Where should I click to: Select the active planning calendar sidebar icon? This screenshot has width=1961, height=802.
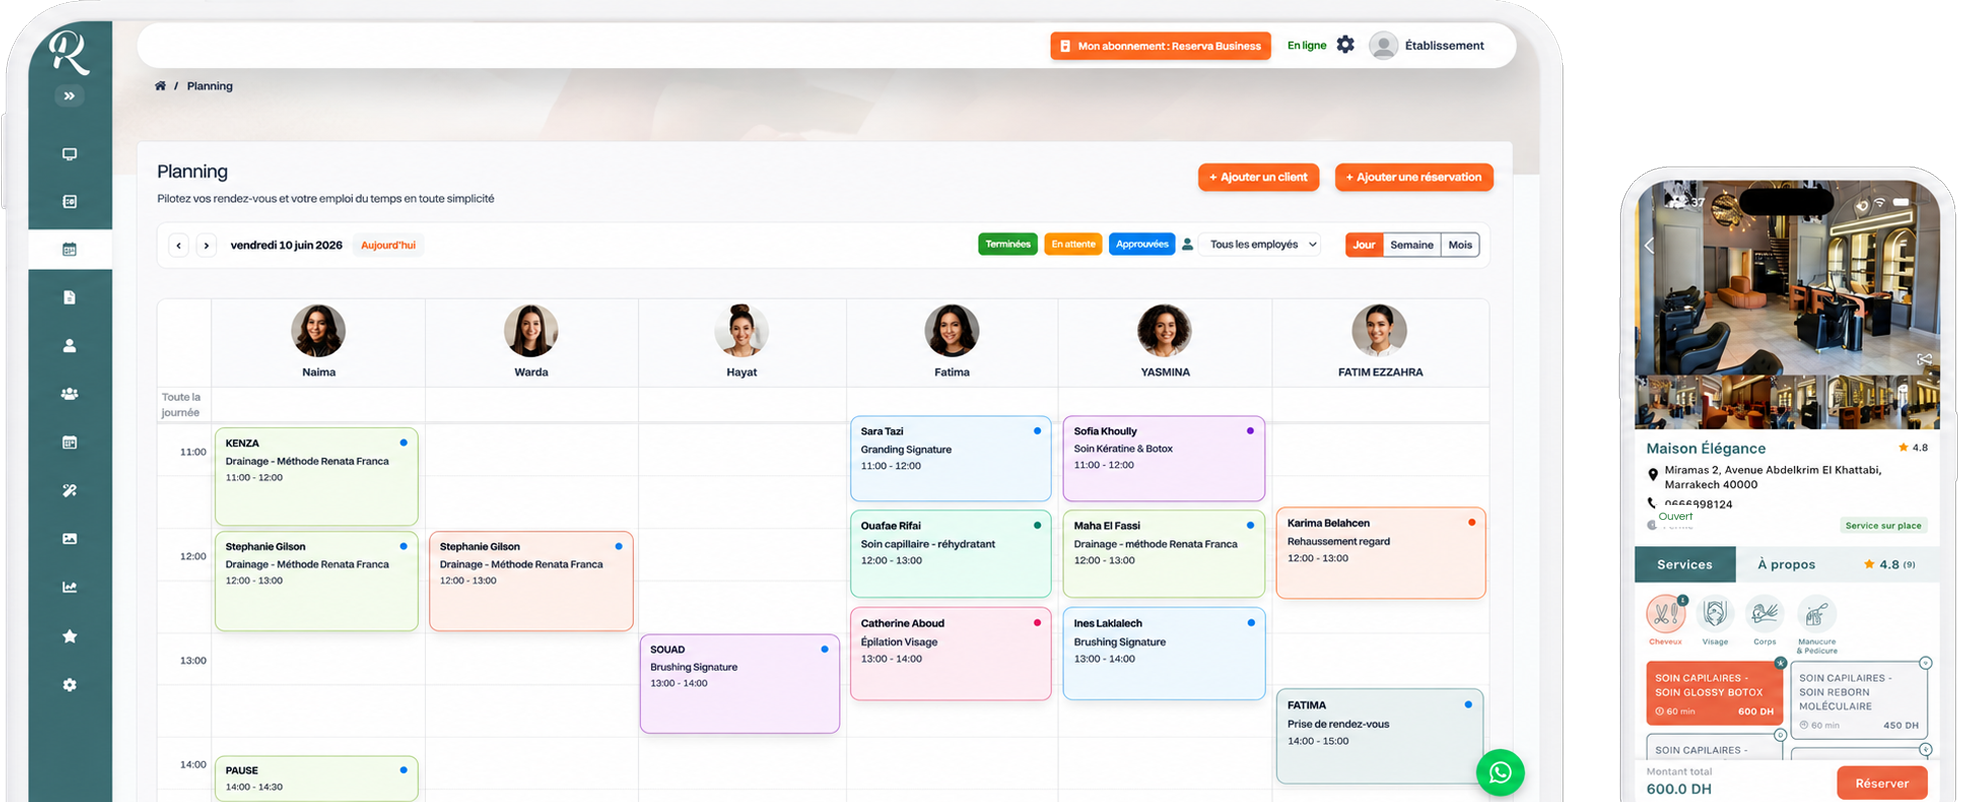(69, 249)
